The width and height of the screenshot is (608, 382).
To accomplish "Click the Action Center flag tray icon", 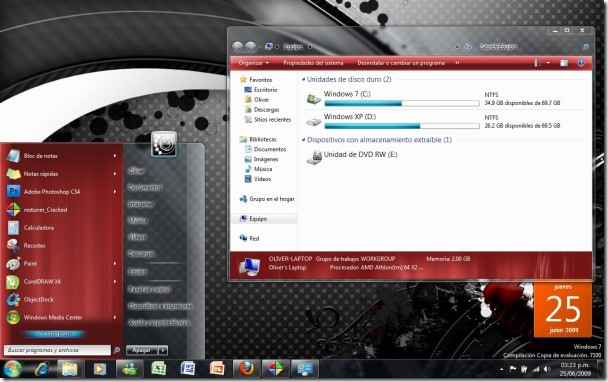I will point(513,369).
